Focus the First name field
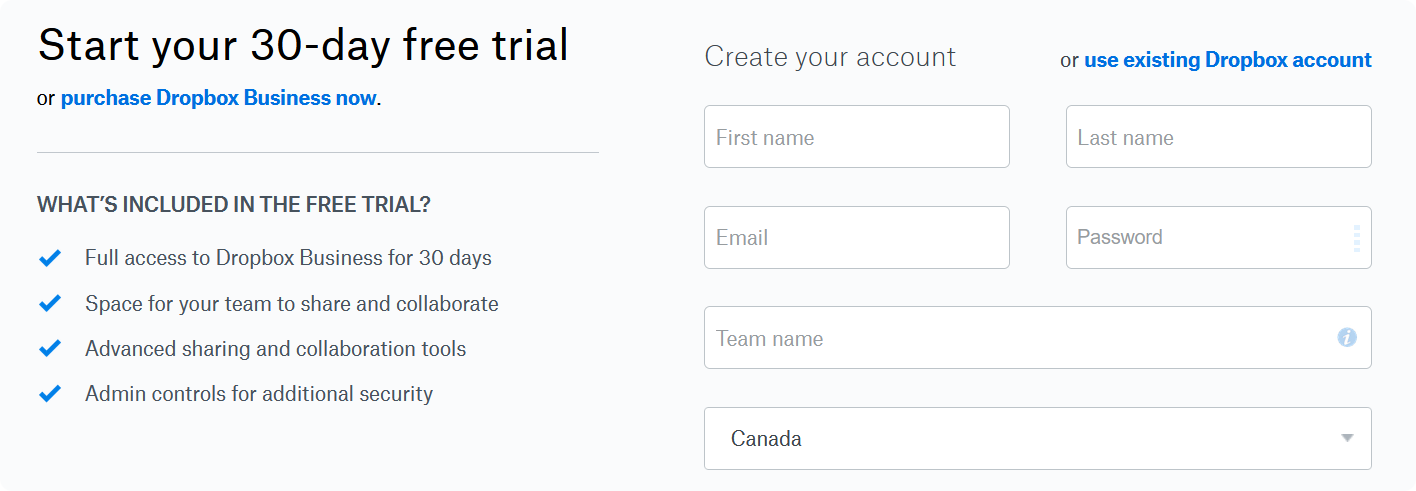This screenshot has height=491, width=1416. click(856, 137)
